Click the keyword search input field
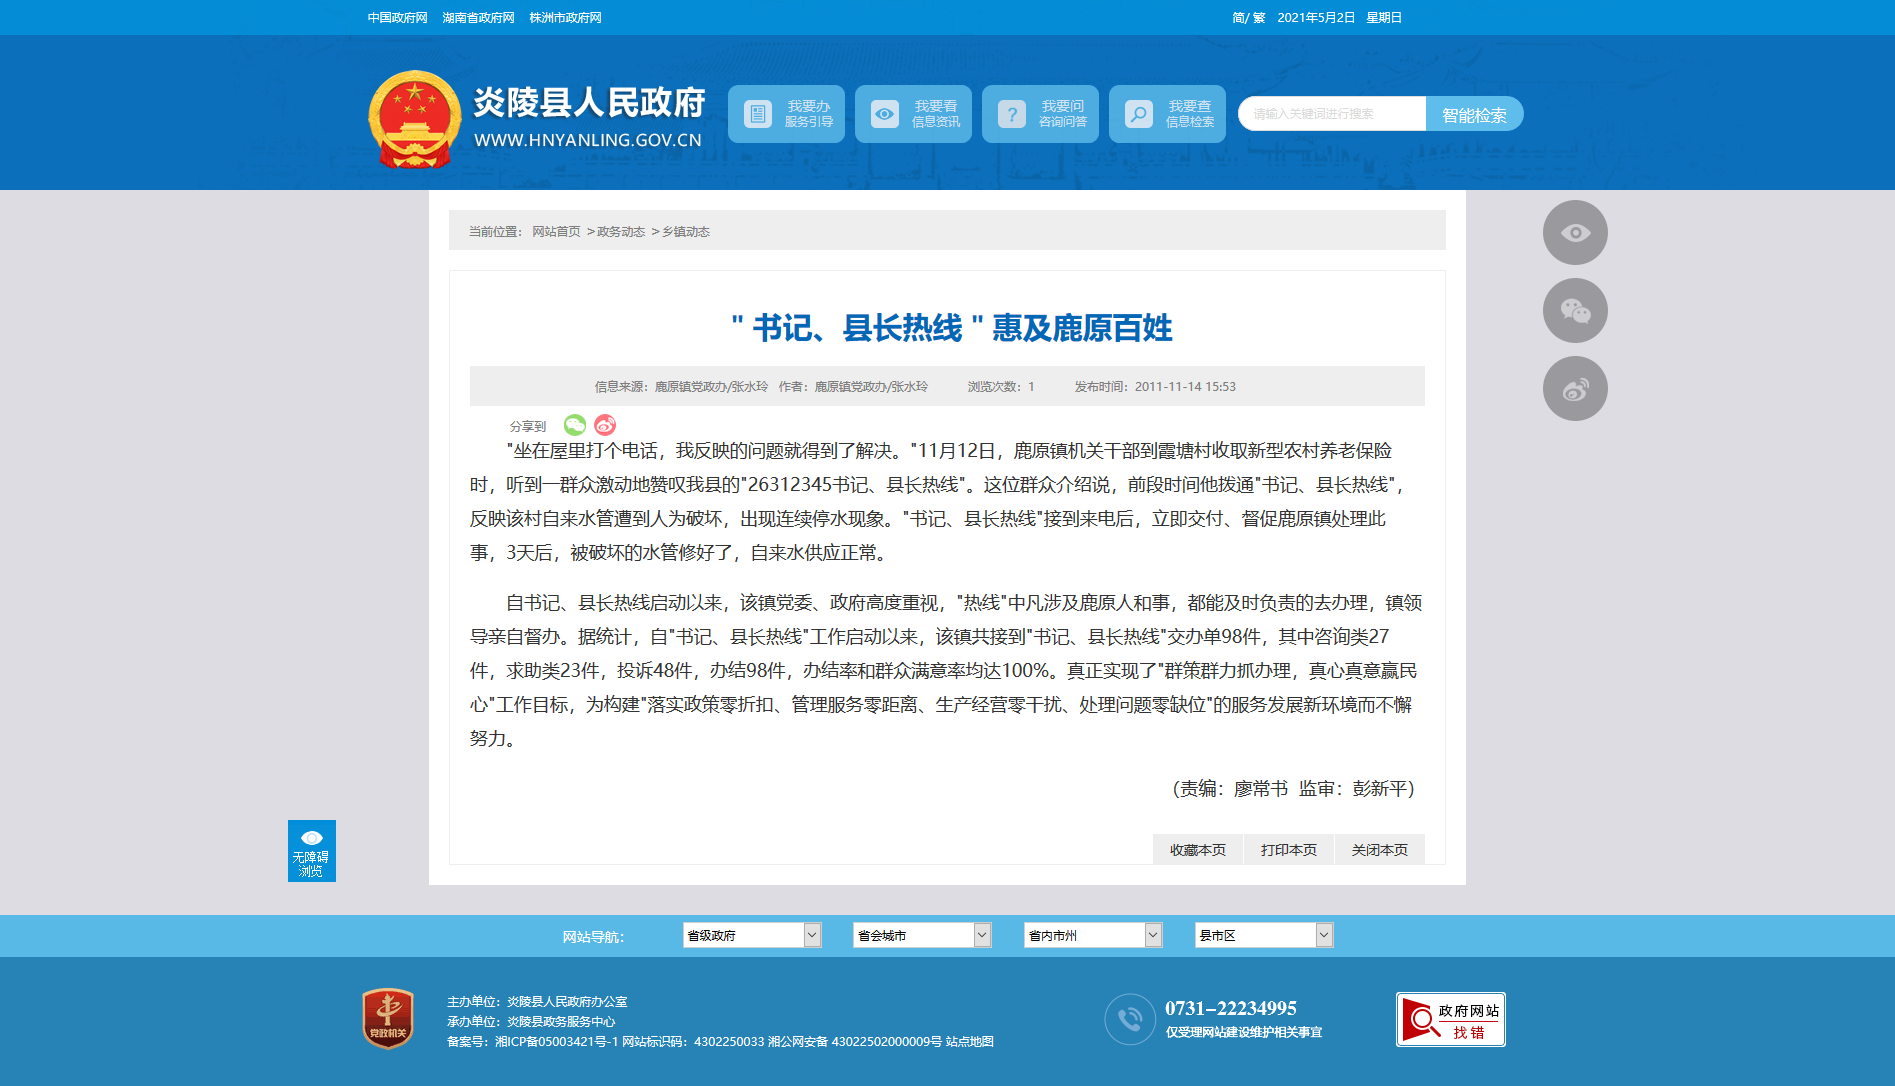Viewport: 1895px width, 1086px height. point(1331,114)
